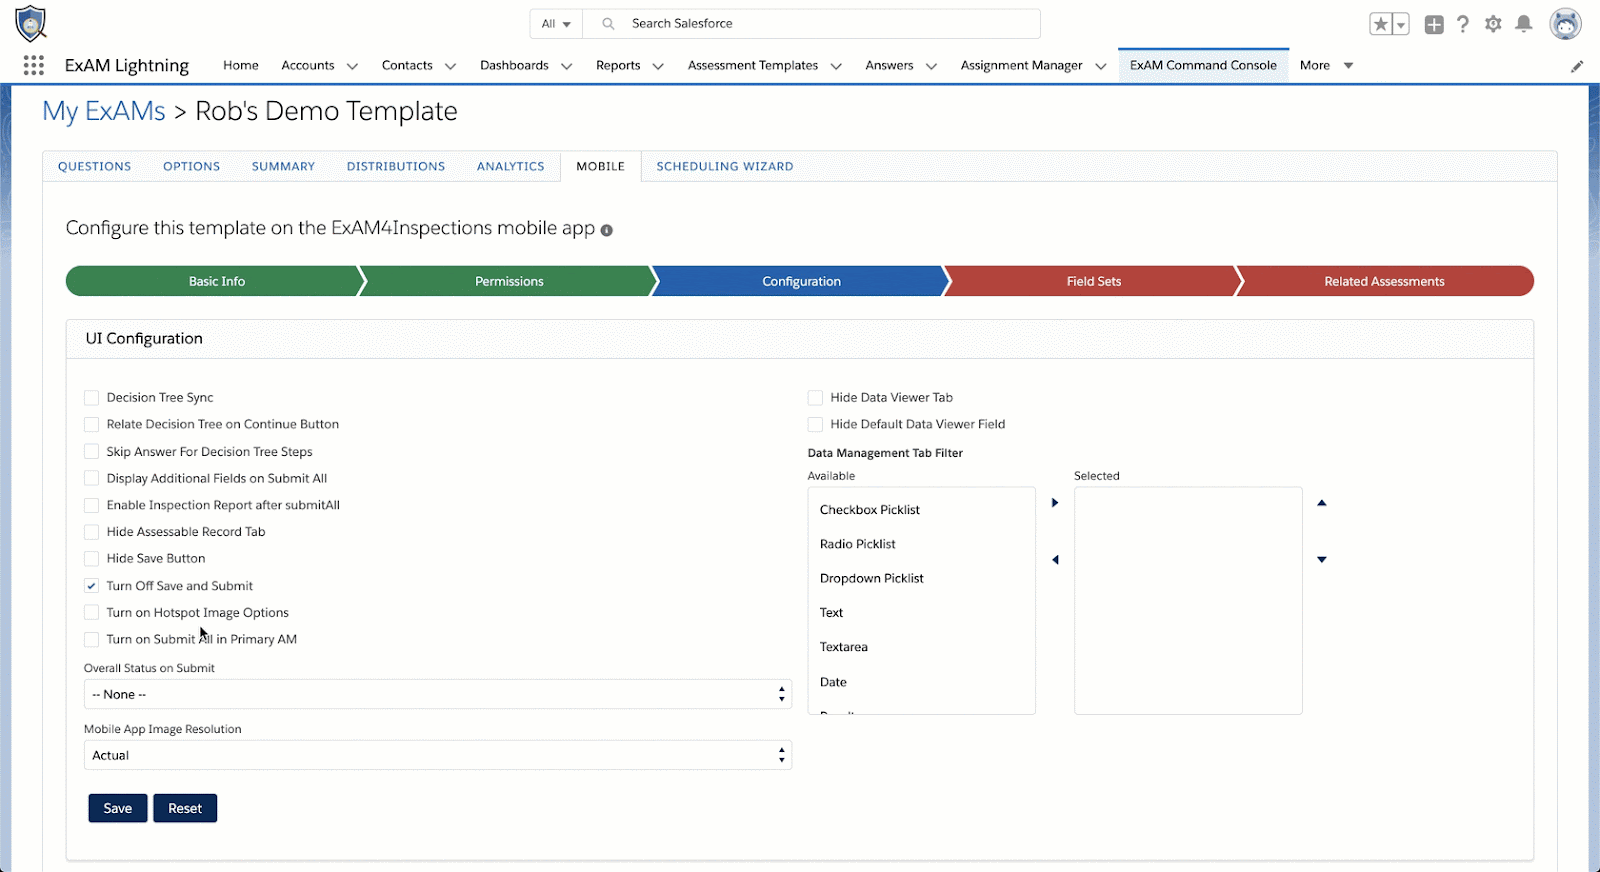The width and height of the screenshot is (1600, 872).
Task: Check Turn on Submit All in Primary AM
Action: (x=92, y=640)
